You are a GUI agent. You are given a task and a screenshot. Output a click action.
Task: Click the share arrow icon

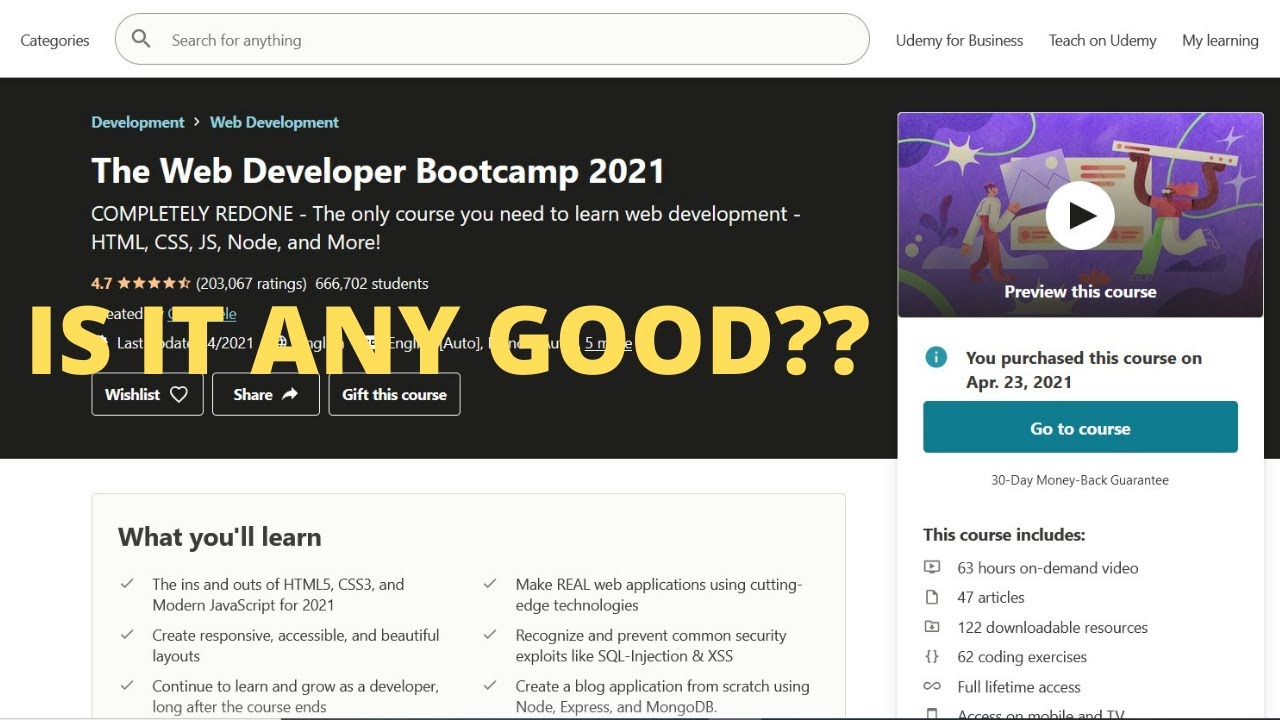290,394
